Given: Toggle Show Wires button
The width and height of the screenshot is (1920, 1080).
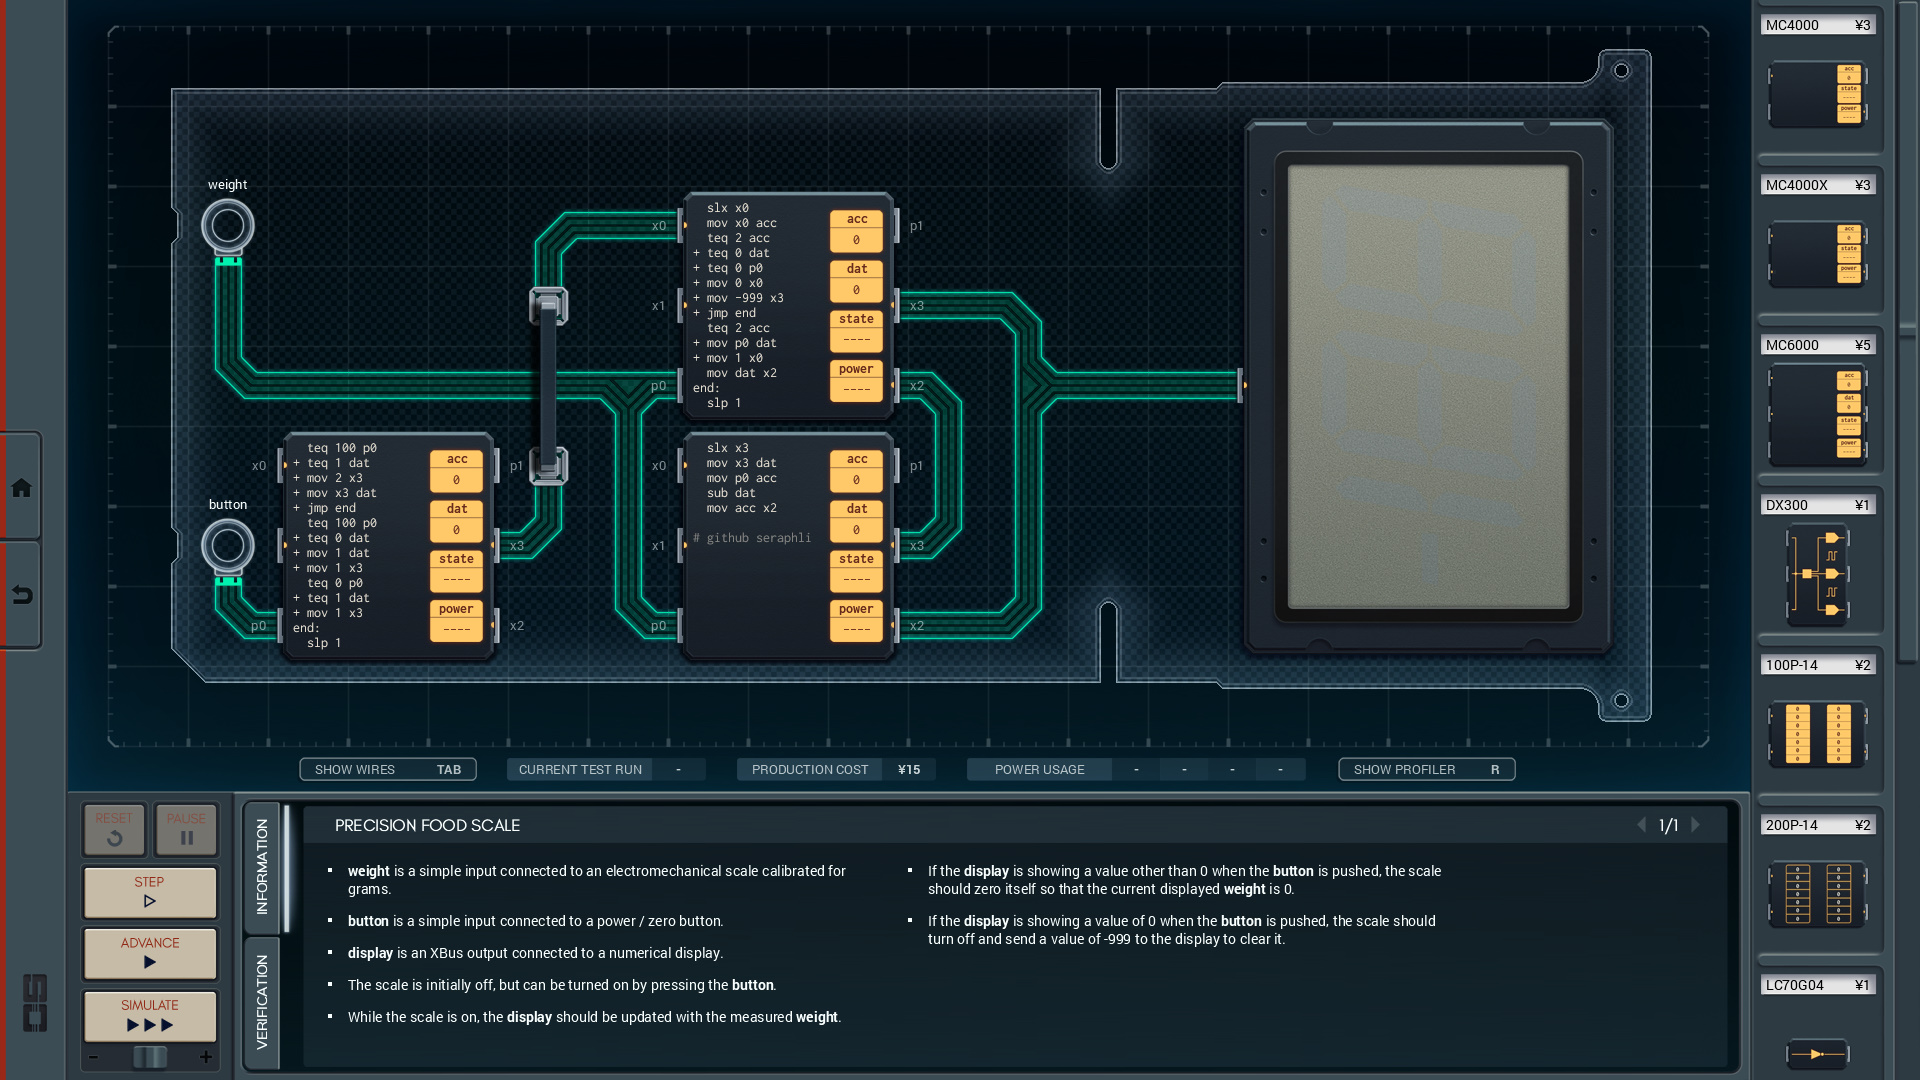Looking at the screenshot, I should (x=387, y=769).
